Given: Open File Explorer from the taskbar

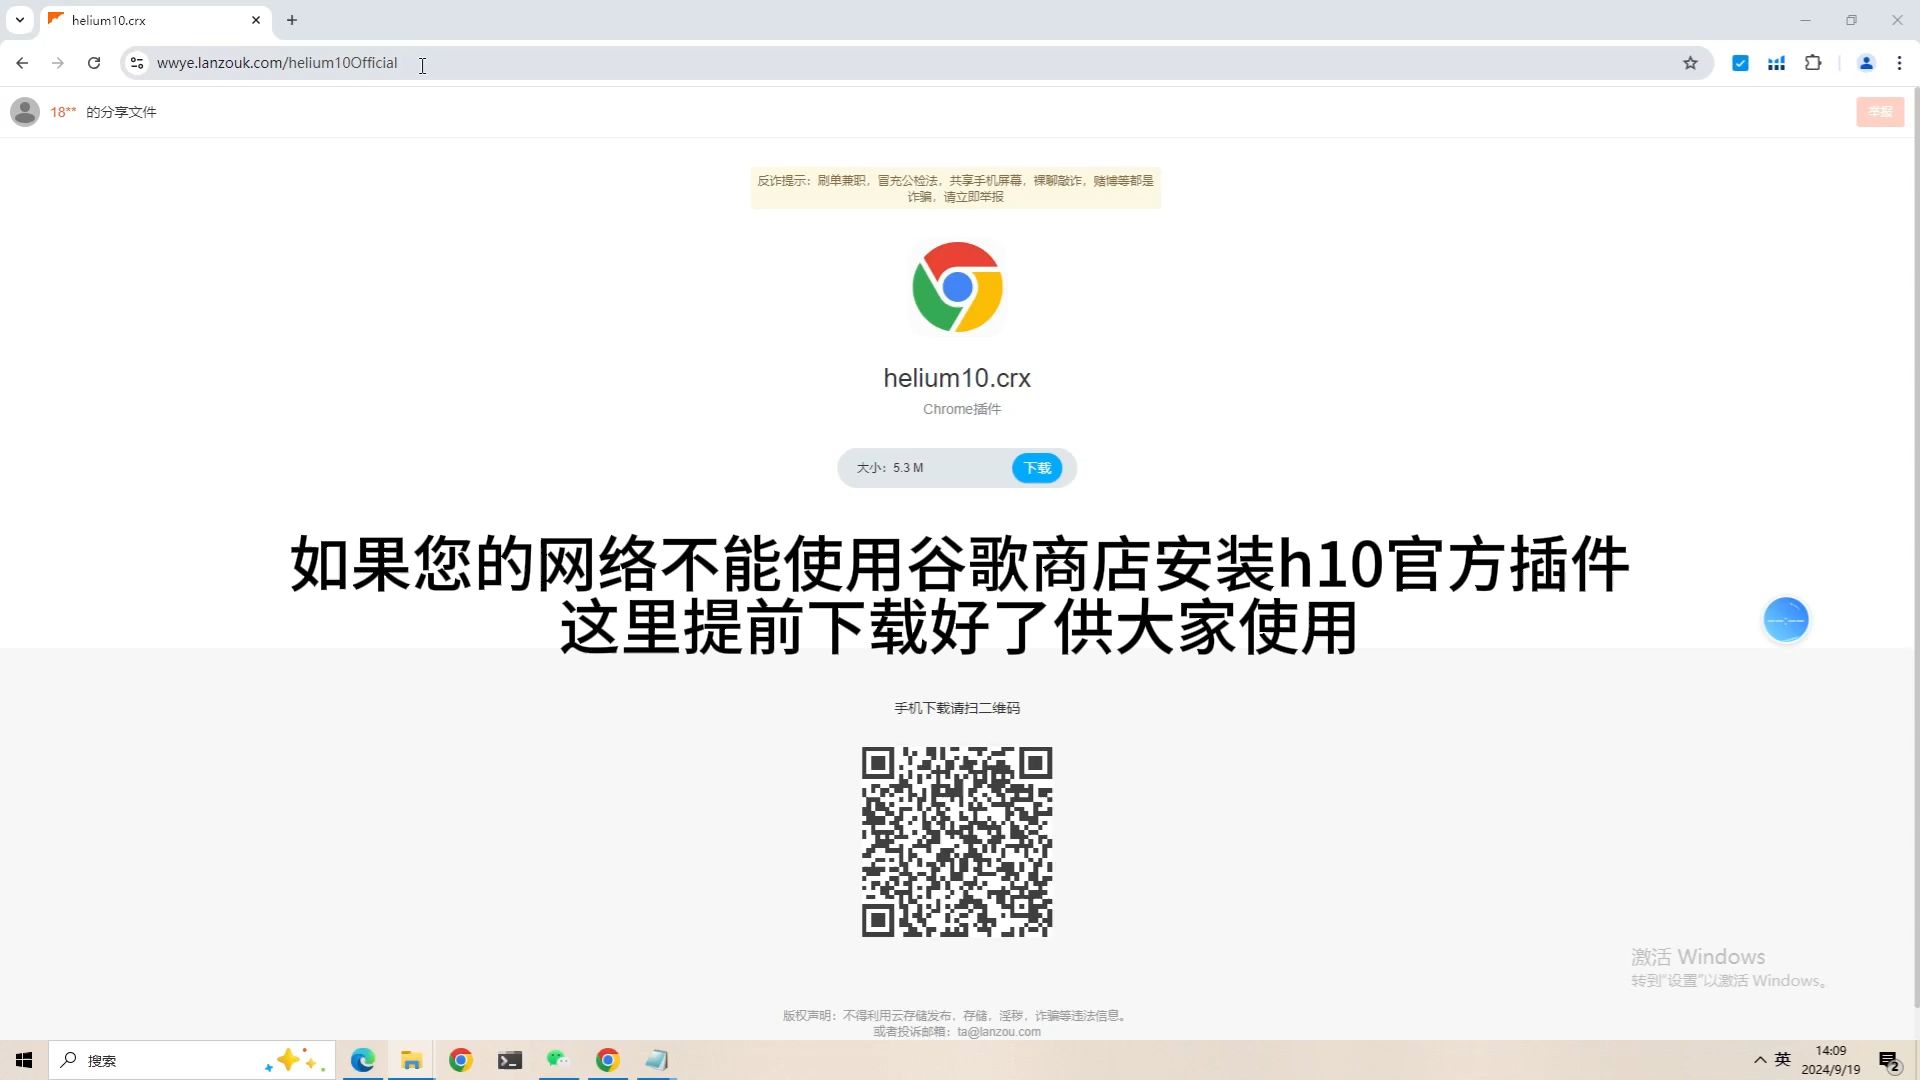Looking at the screenshot, I should [x=411, y=1060].
